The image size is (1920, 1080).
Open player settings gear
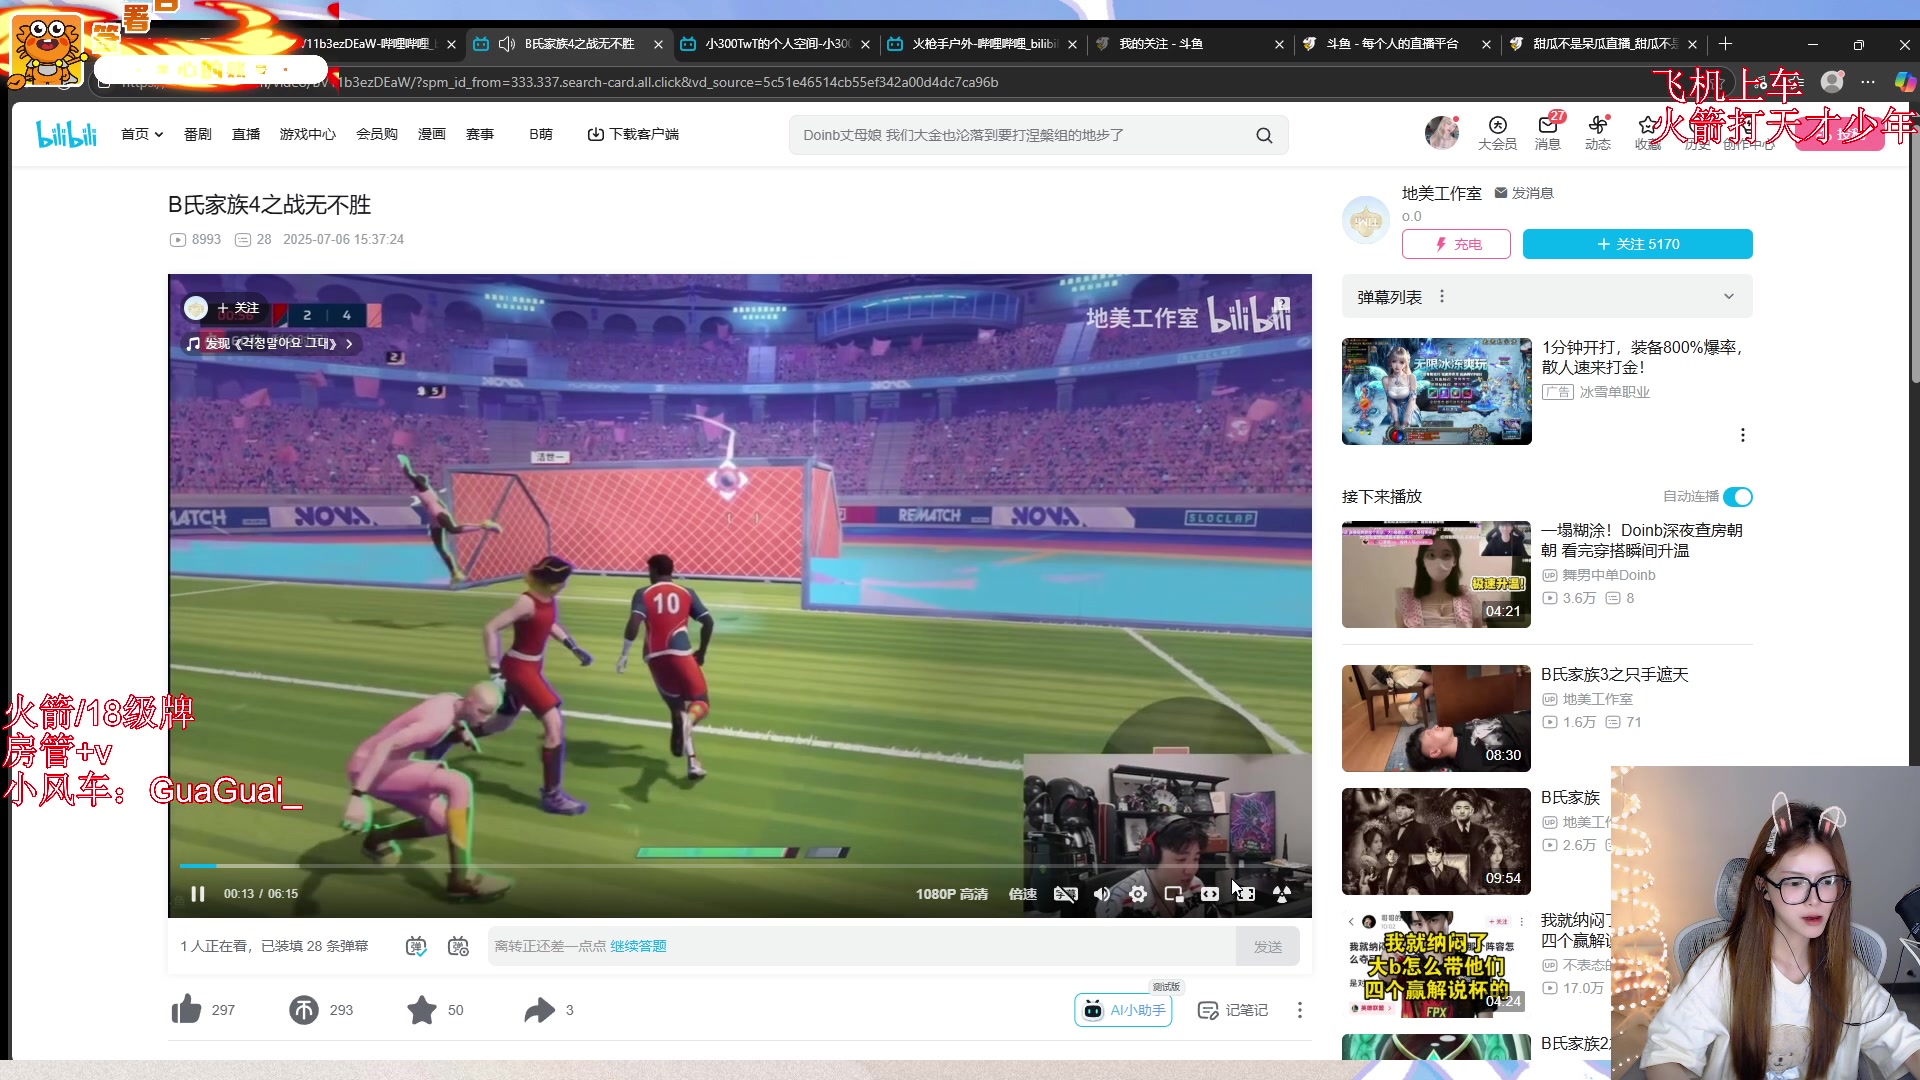click(1138, 894)
